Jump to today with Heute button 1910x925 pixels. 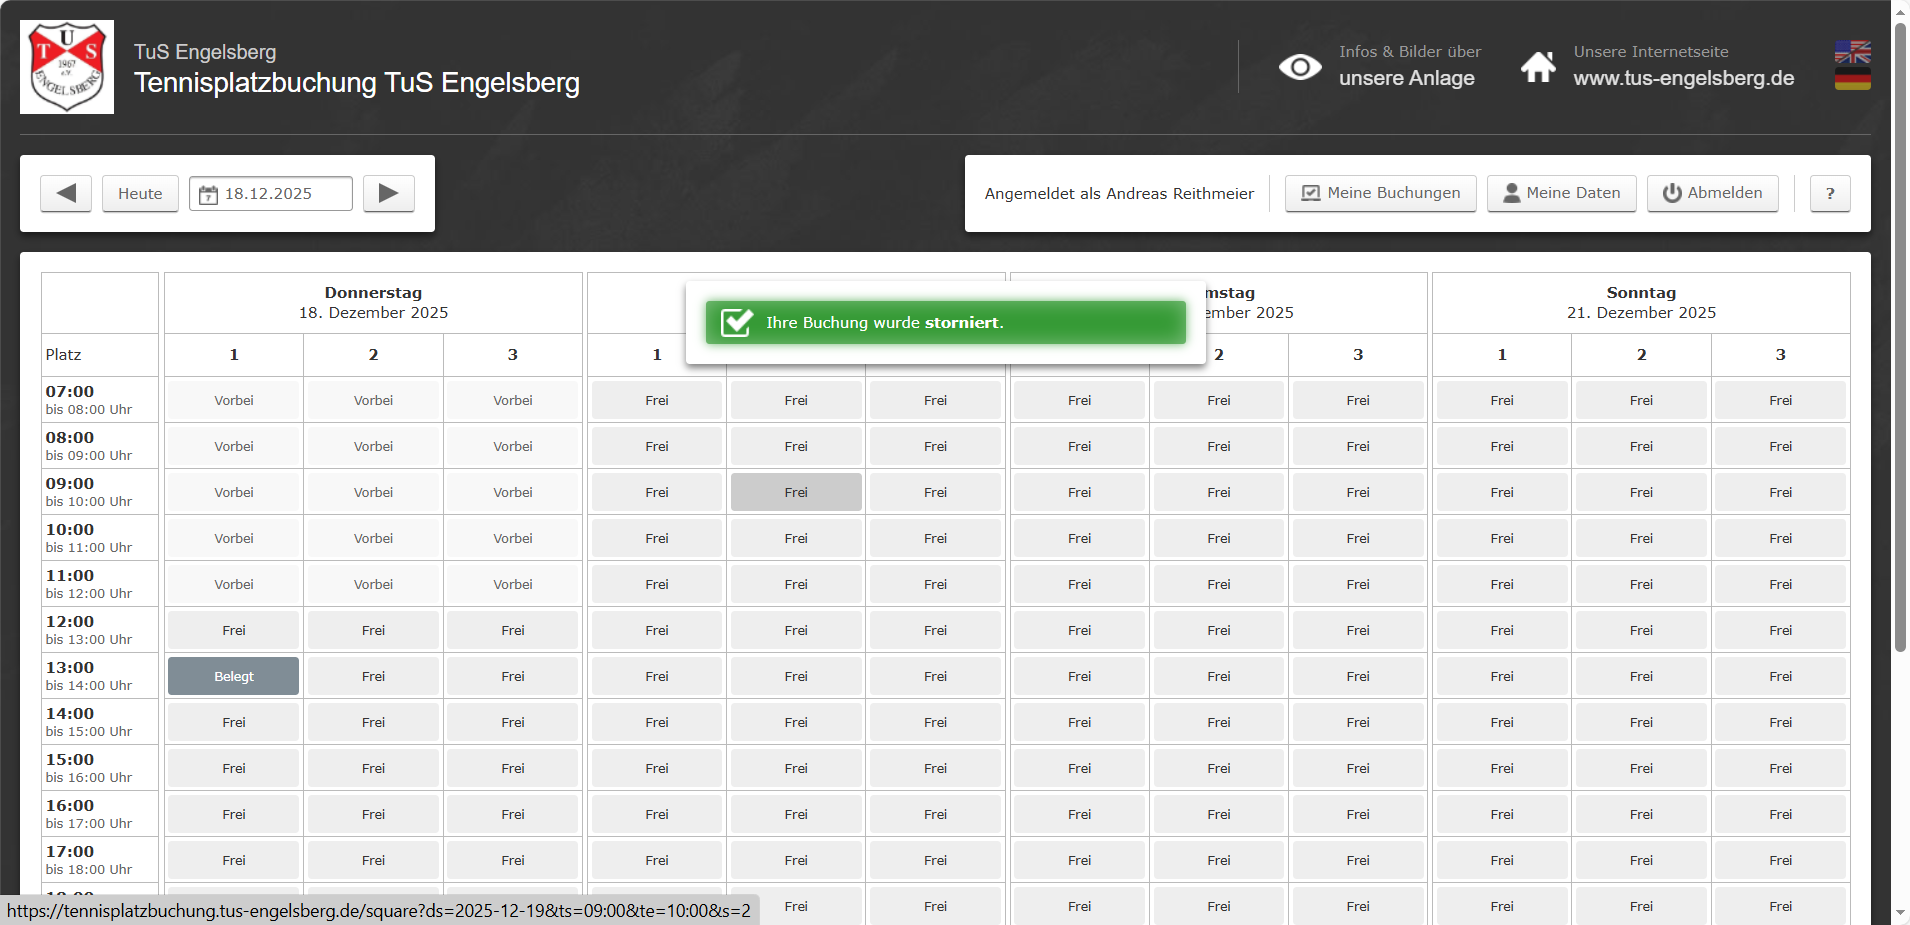(x=140, y=193)
